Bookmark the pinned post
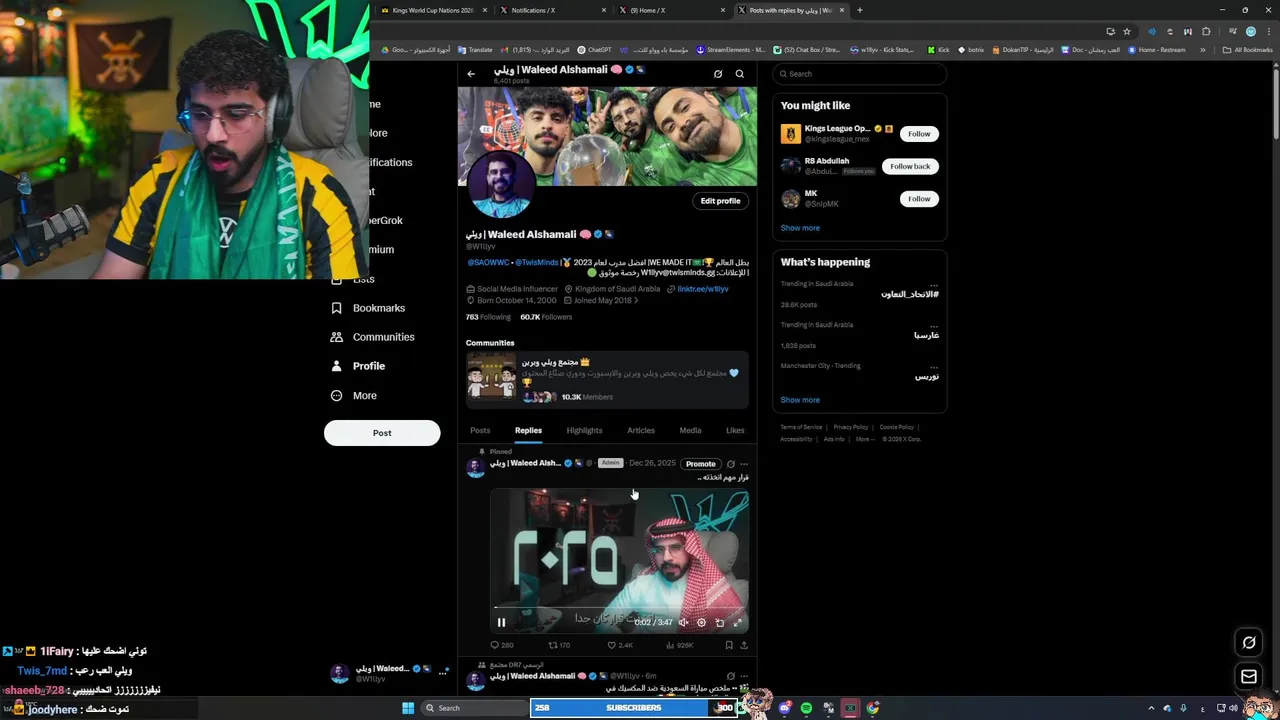 coord(729,645)
